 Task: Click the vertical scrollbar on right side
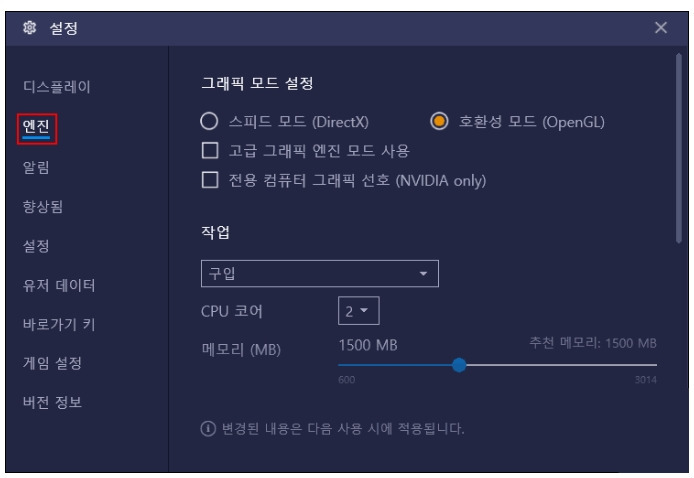679,148
